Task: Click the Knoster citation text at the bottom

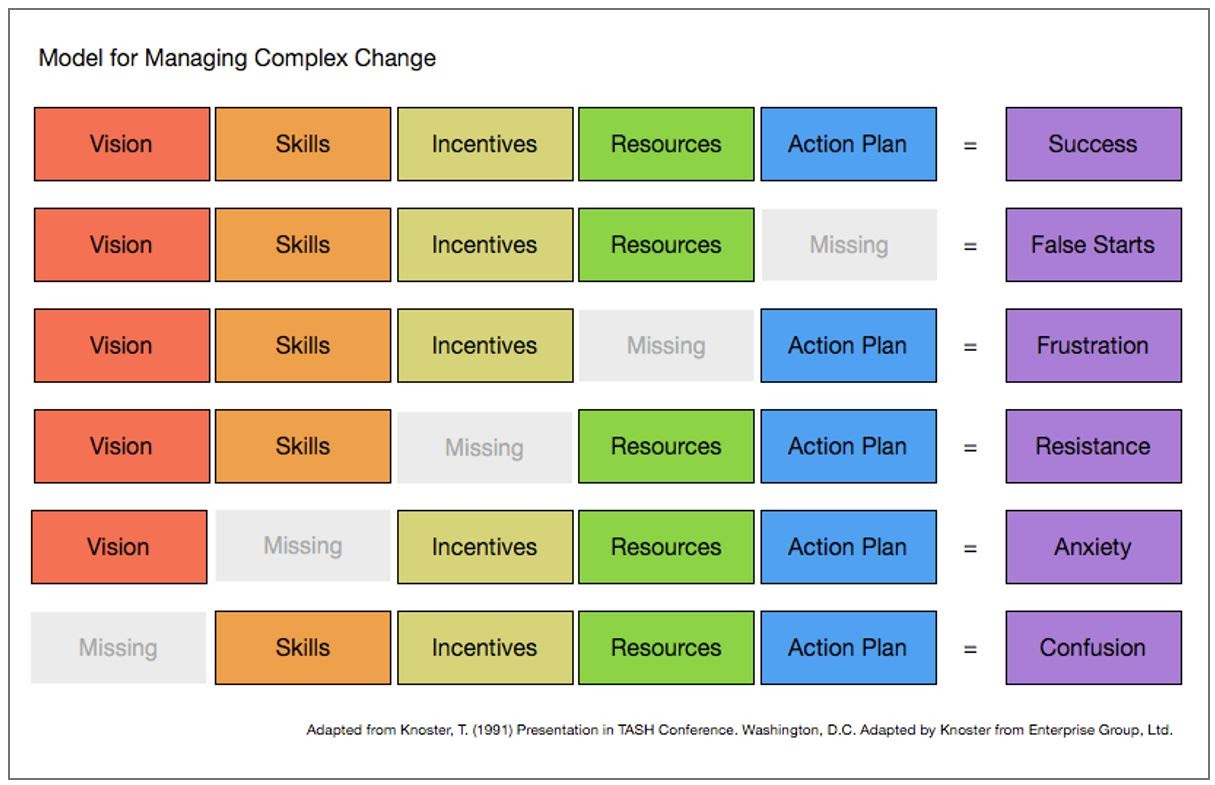Action: (x=739, y=730)
